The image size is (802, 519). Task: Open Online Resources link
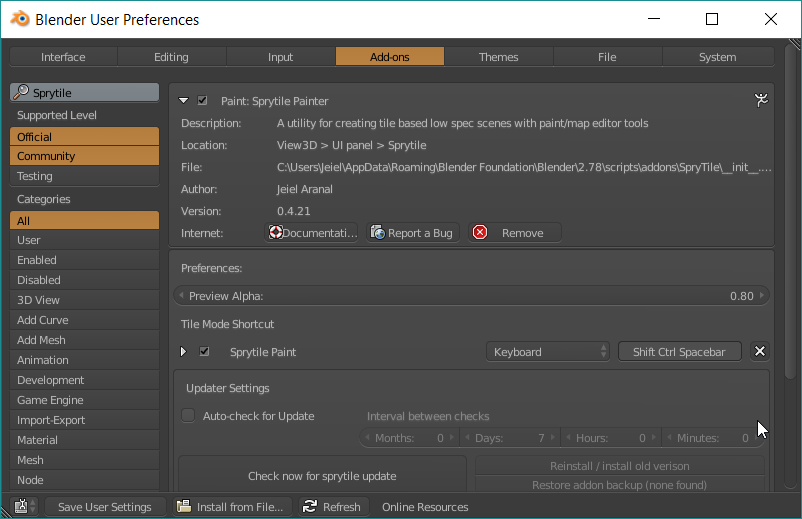point(425,507)
